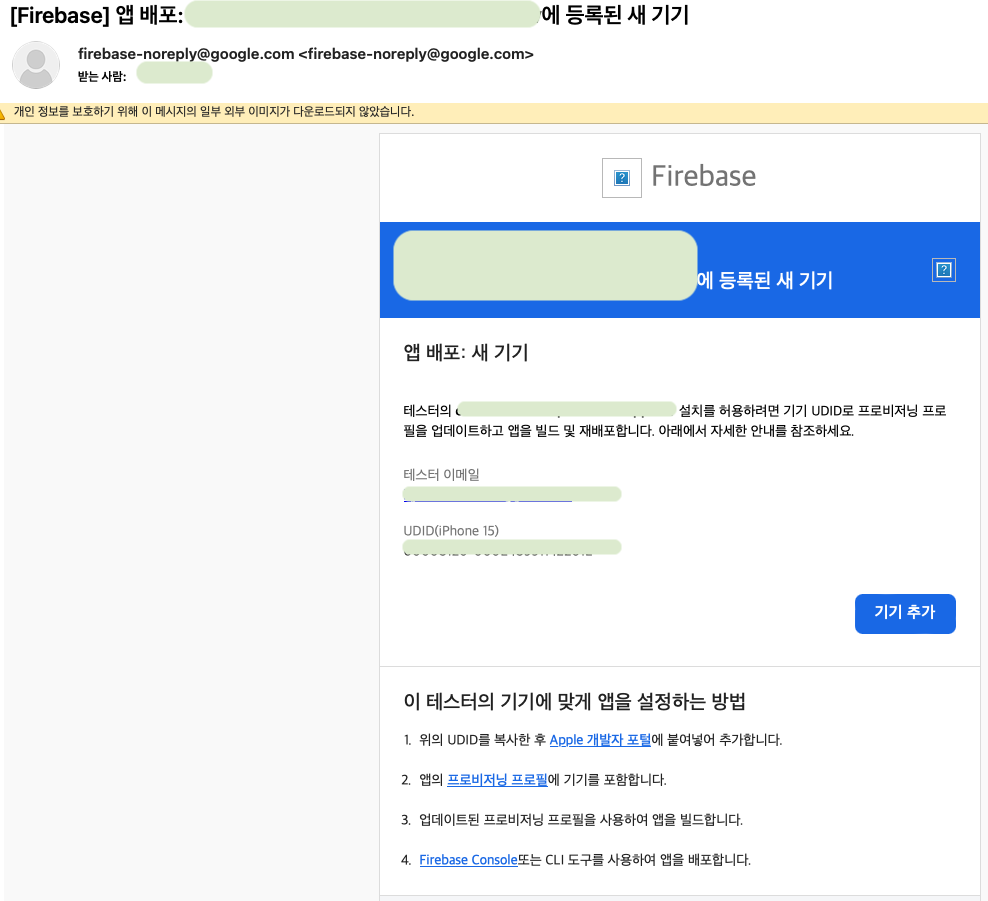Screen dimensions: 988x901
Task: Click the broken Firebase logo image placeholder
Action: (621, 178)
